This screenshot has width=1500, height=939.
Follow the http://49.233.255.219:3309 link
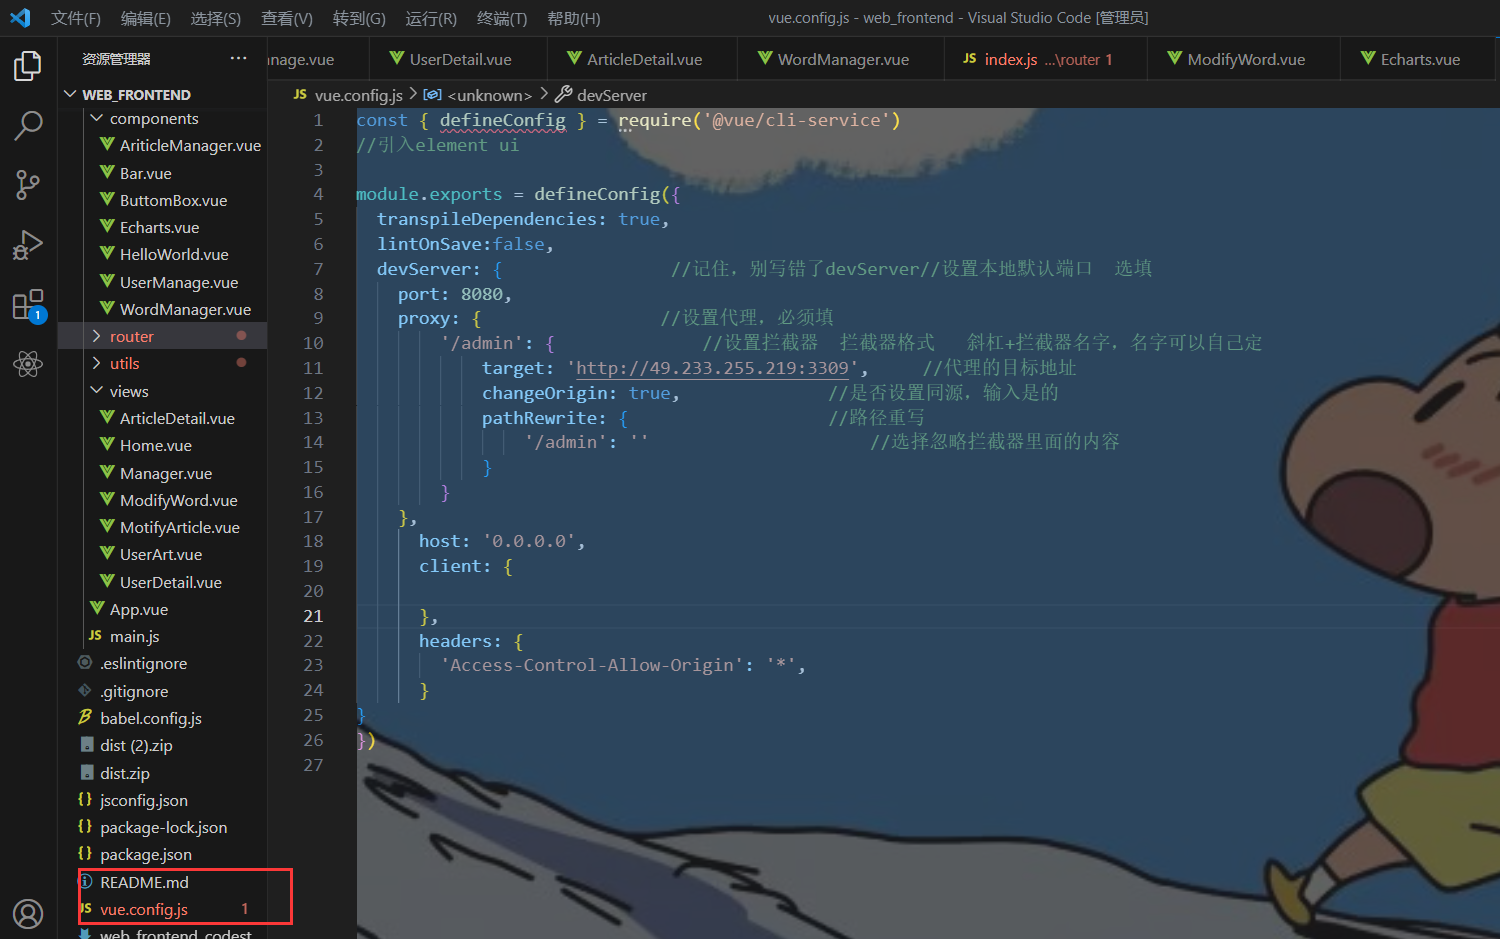712,369
